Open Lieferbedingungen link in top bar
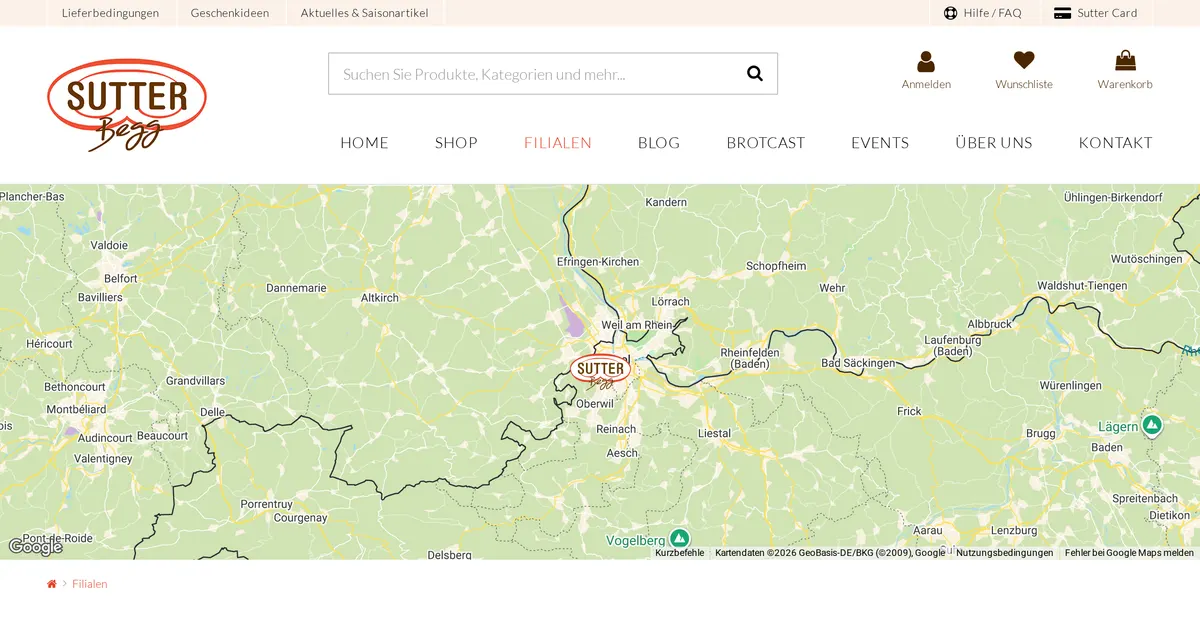Viewport: 1200px width, 630px height. (x=110, y=13)
